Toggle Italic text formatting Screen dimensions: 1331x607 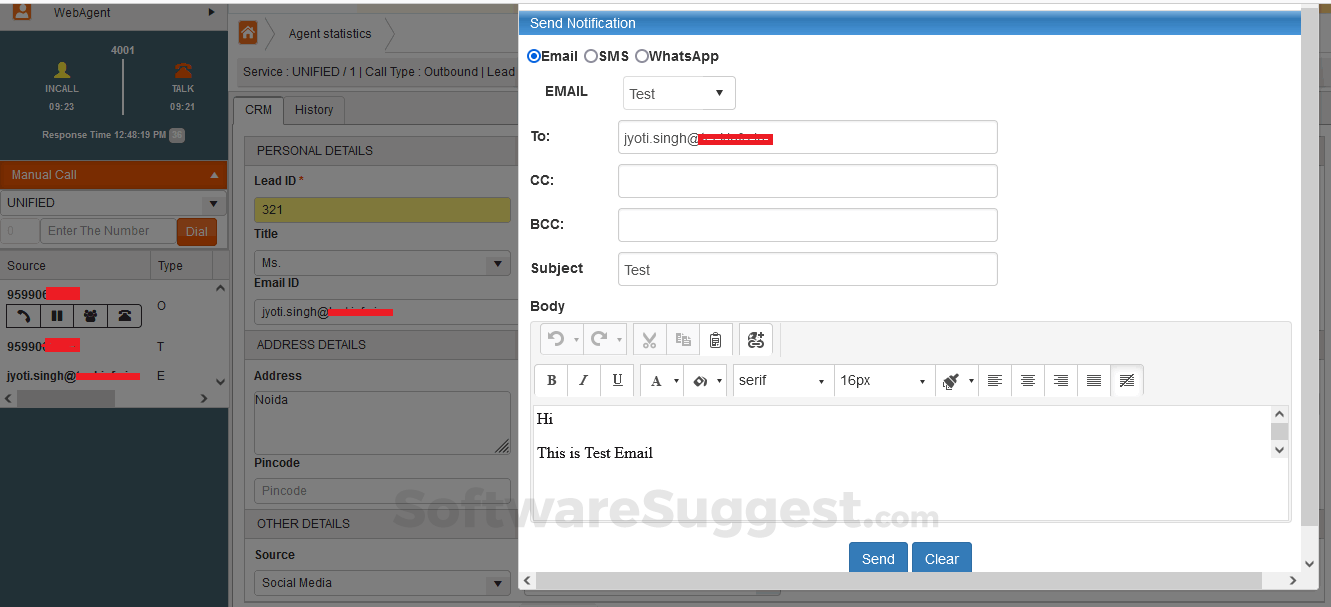pos(584,380)
